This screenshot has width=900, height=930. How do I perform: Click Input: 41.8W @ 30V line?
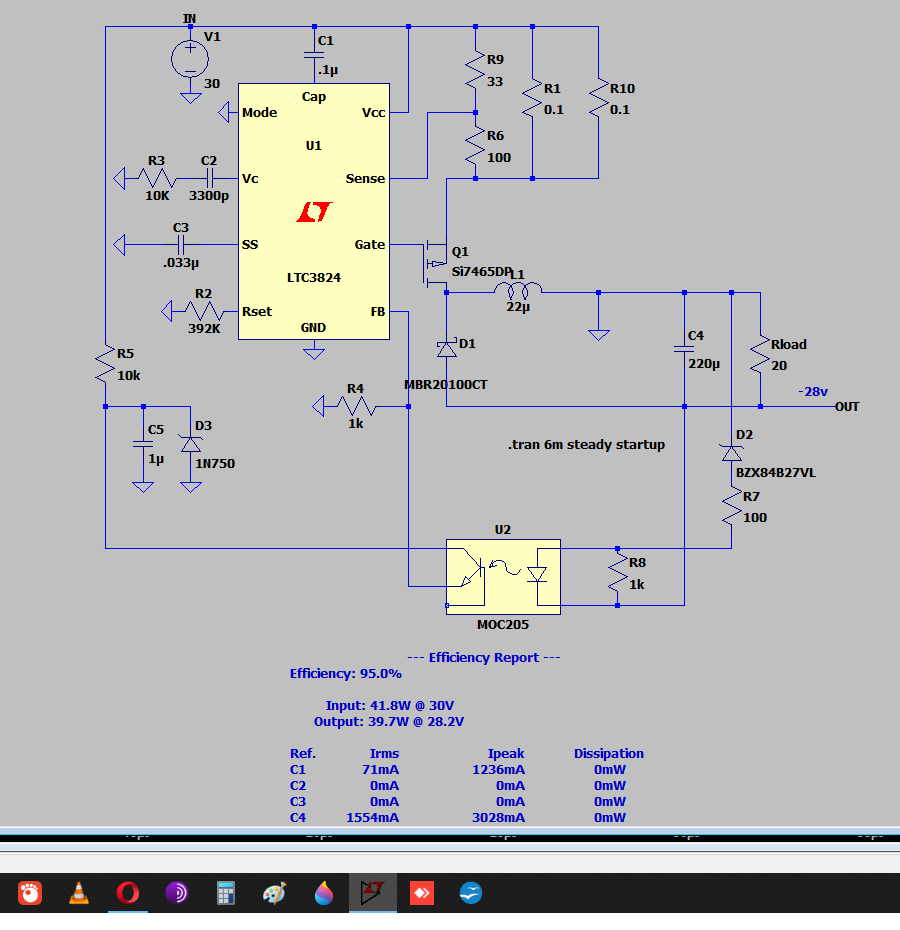(390, 705)
